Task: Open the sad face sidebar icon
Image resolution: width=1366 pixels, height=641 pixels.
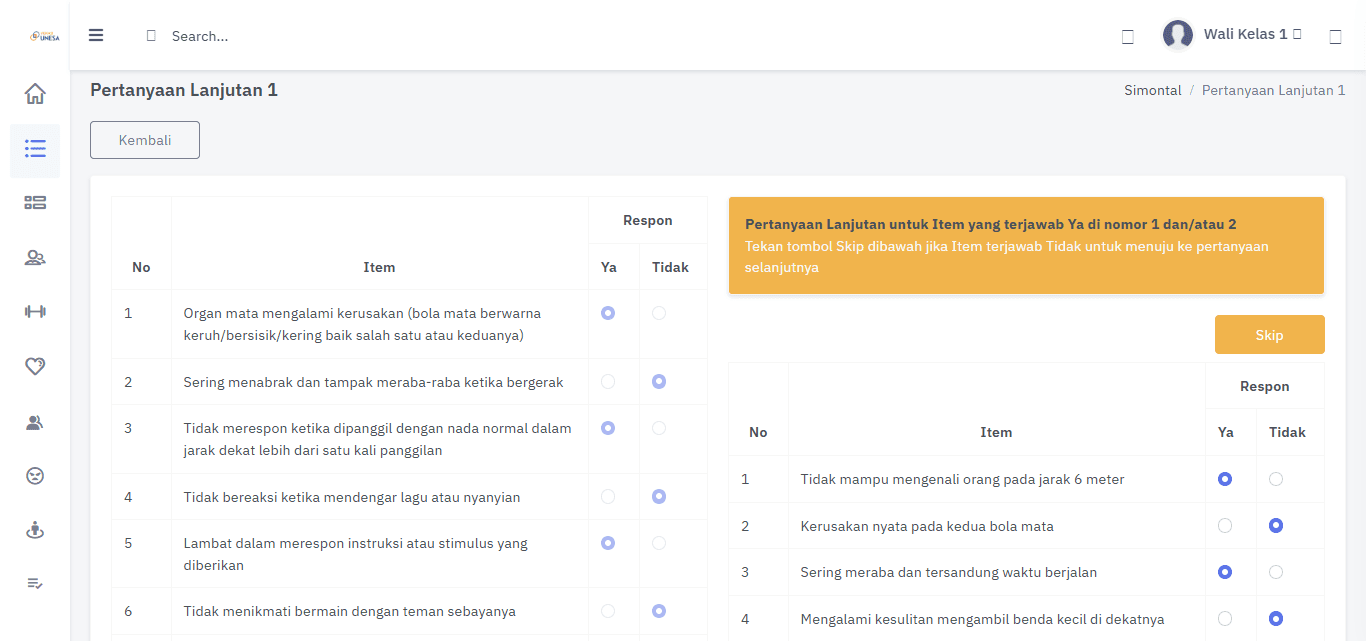Action: [x=35, y=476]
